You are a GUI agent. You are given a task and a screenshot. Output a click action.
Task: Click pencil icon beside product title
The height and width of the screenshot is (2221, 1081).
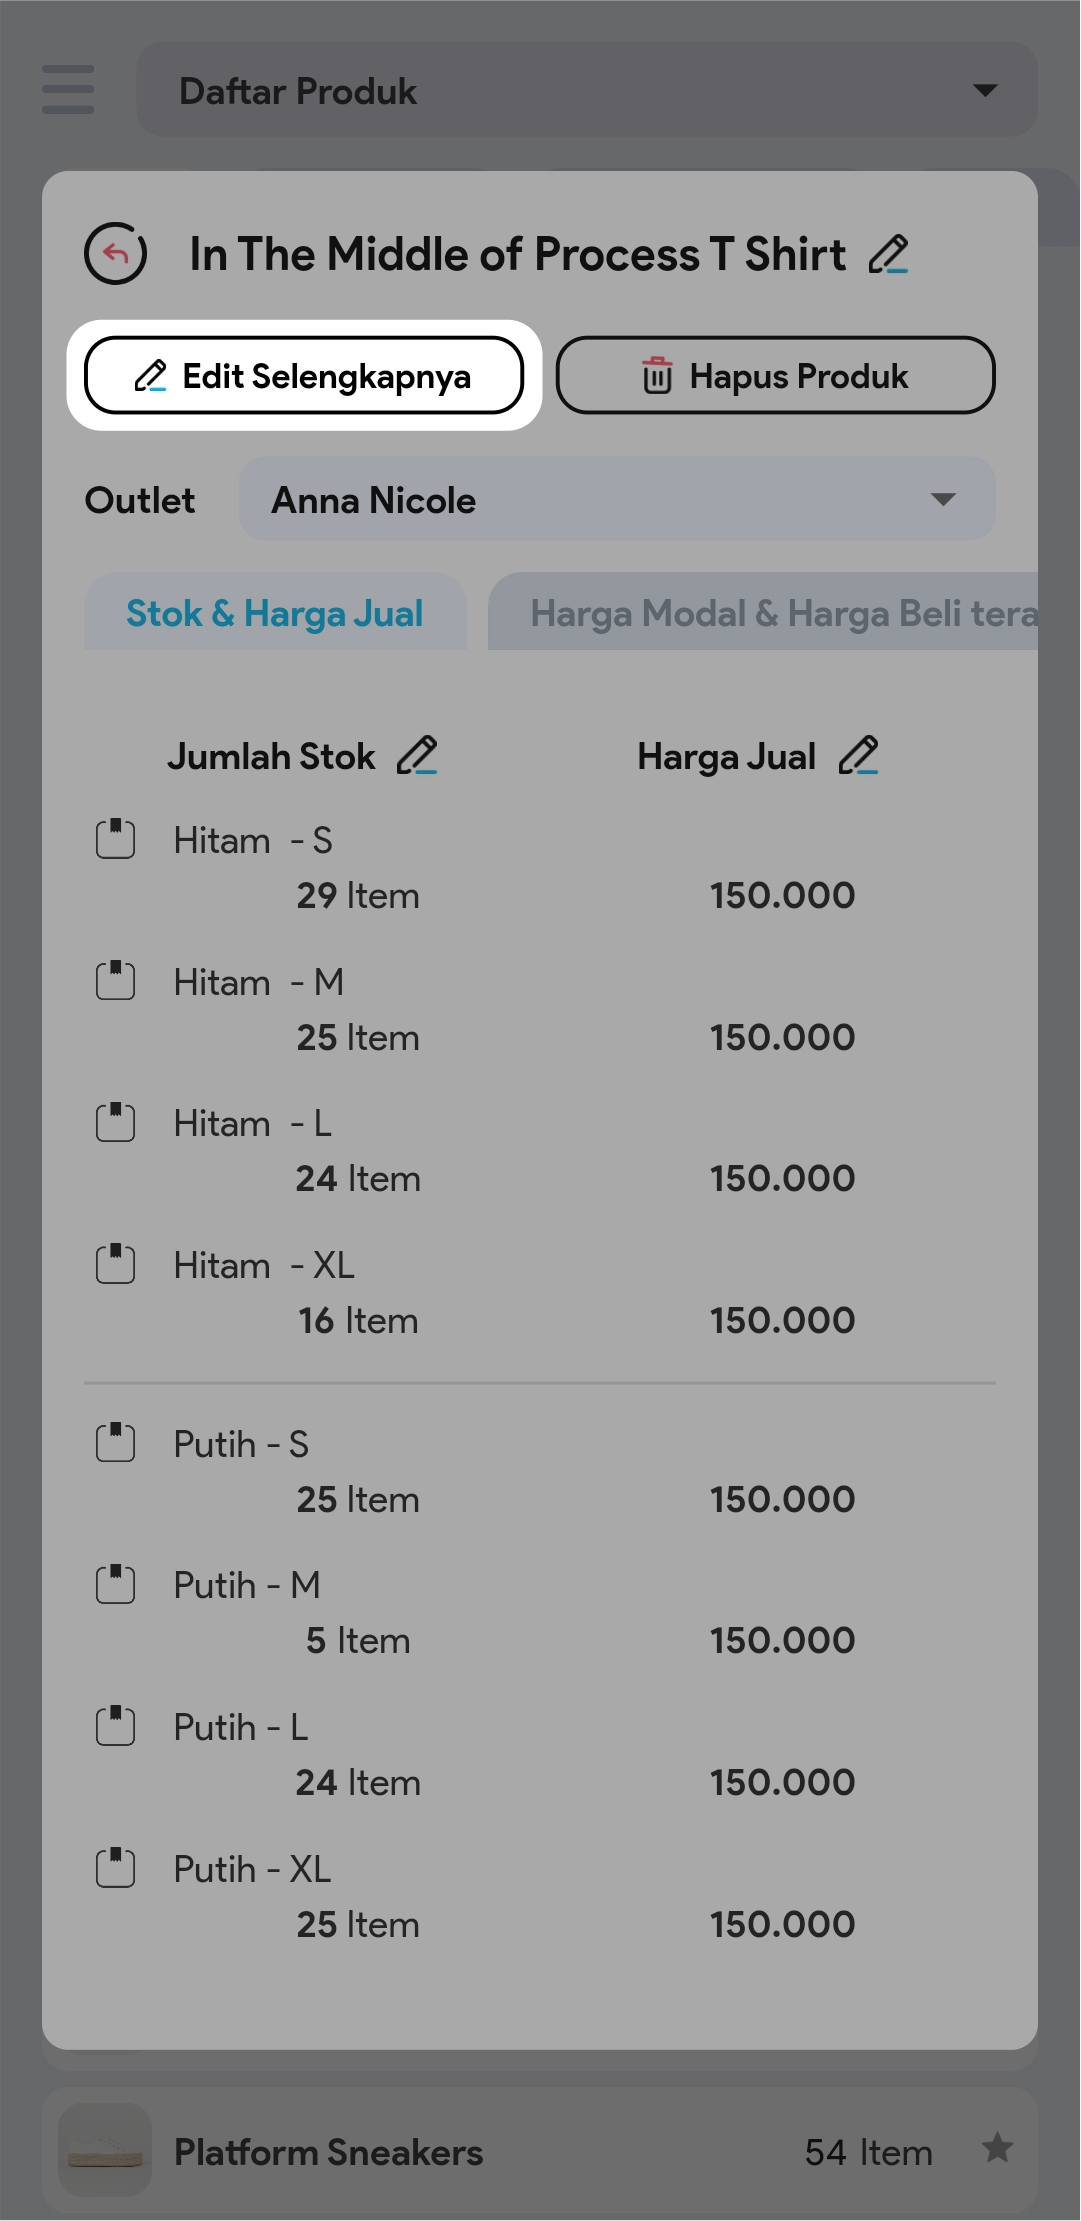tap(888, 254)
